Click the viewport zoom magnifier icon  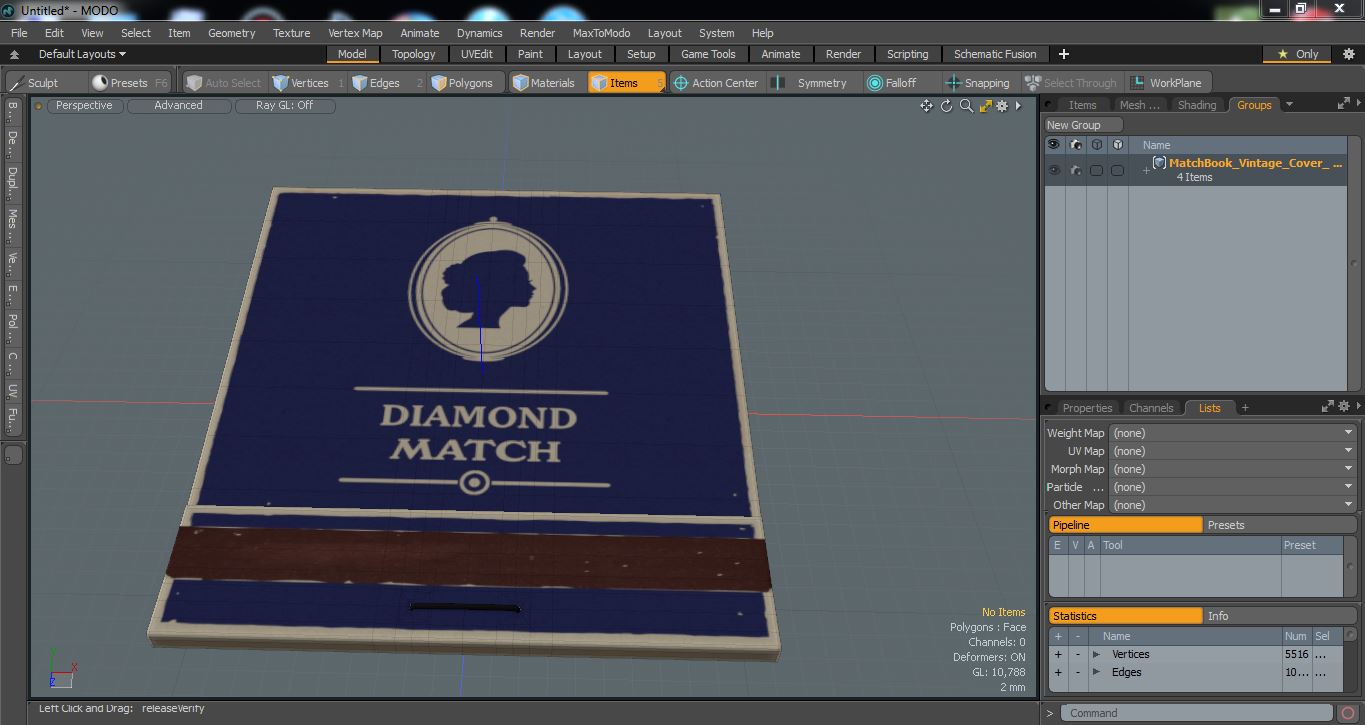[x=966, y=106]
